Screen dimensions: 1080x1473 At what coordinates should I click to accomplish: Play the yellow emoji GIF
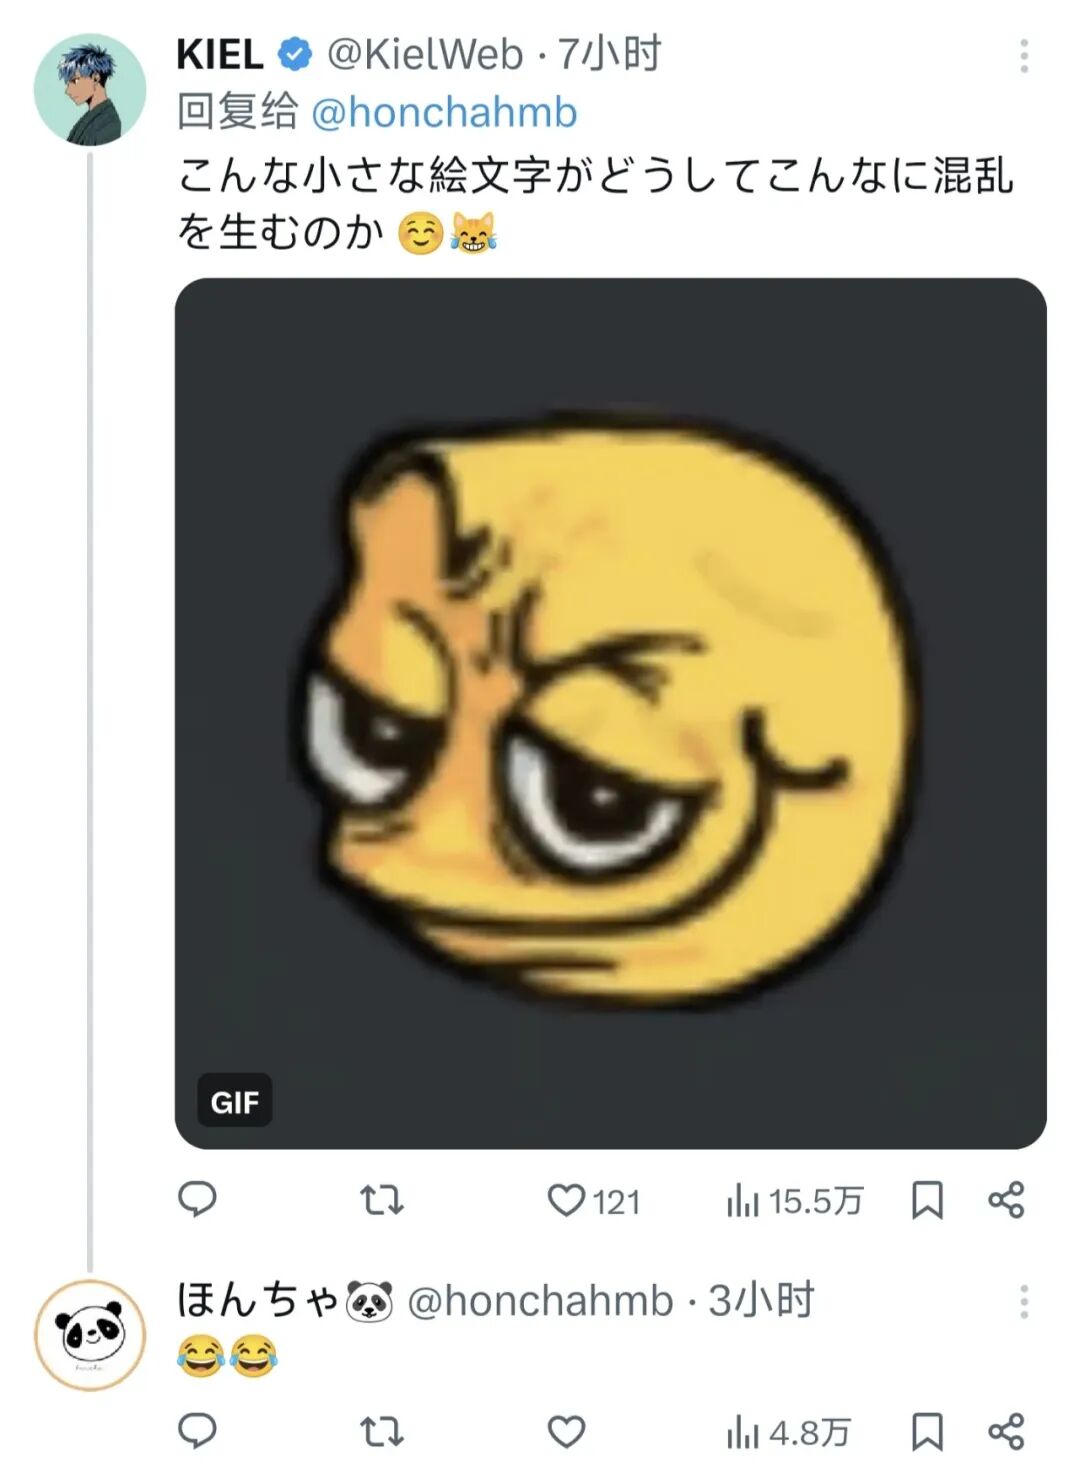610,713
